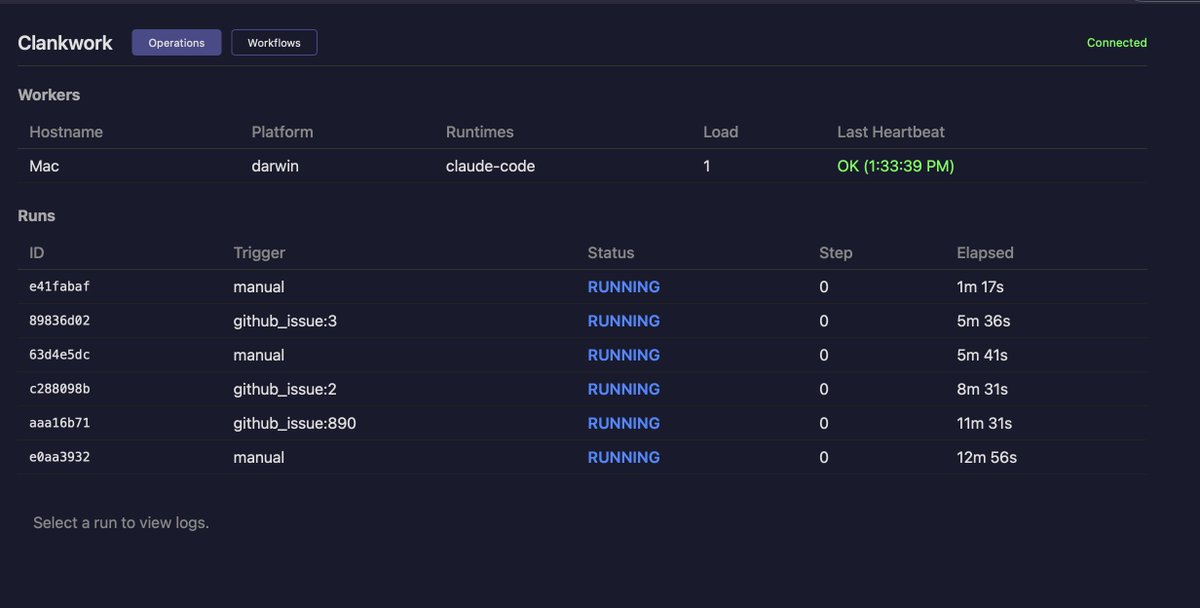Click step value 0 of run e0aa3932
1200x608 pixels.
point(824,457)
